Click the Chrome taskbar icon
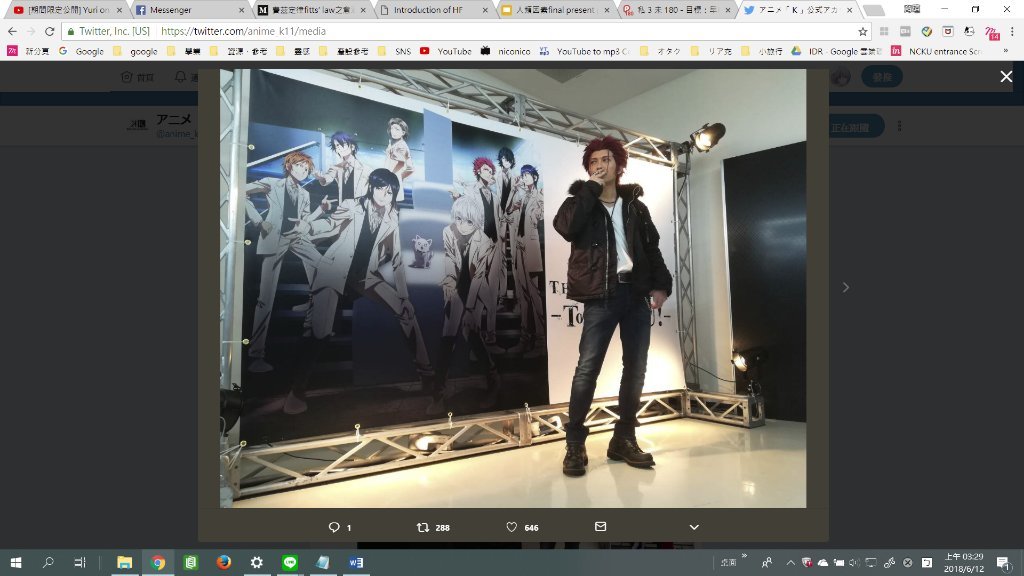Viewport: 1024px width, 576px height. coord(157,562)
